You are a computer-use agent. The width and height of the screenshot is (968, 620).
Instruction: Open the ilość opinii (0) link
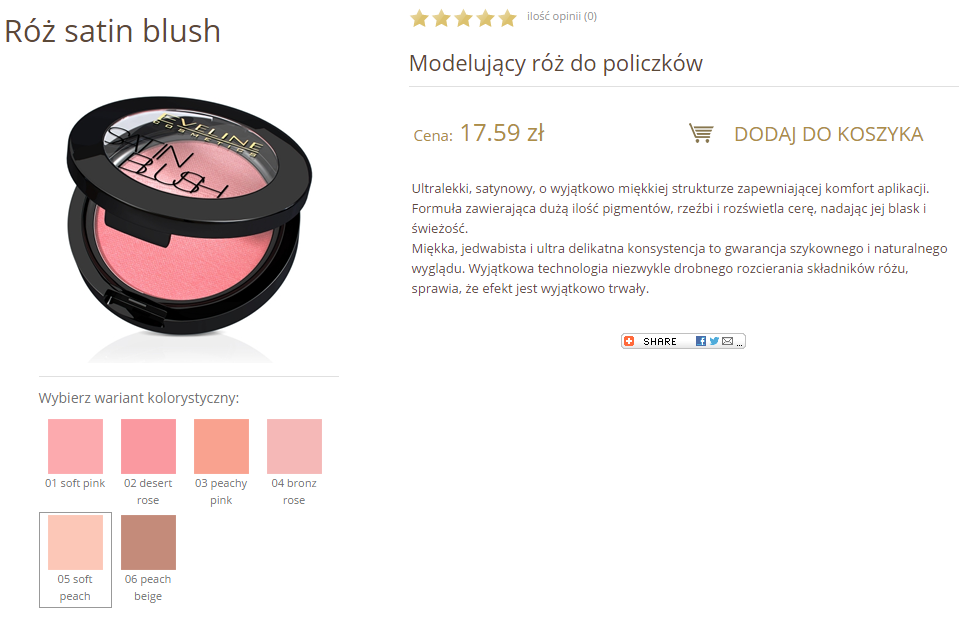[x=562, y=16]
